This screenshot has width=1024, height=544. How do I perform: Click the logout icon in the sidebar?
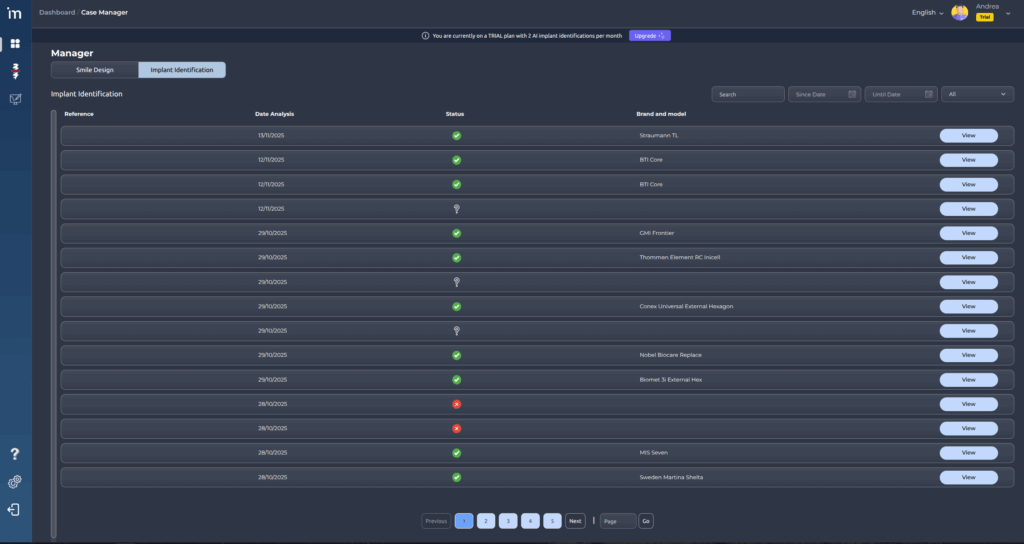[15, 510]
